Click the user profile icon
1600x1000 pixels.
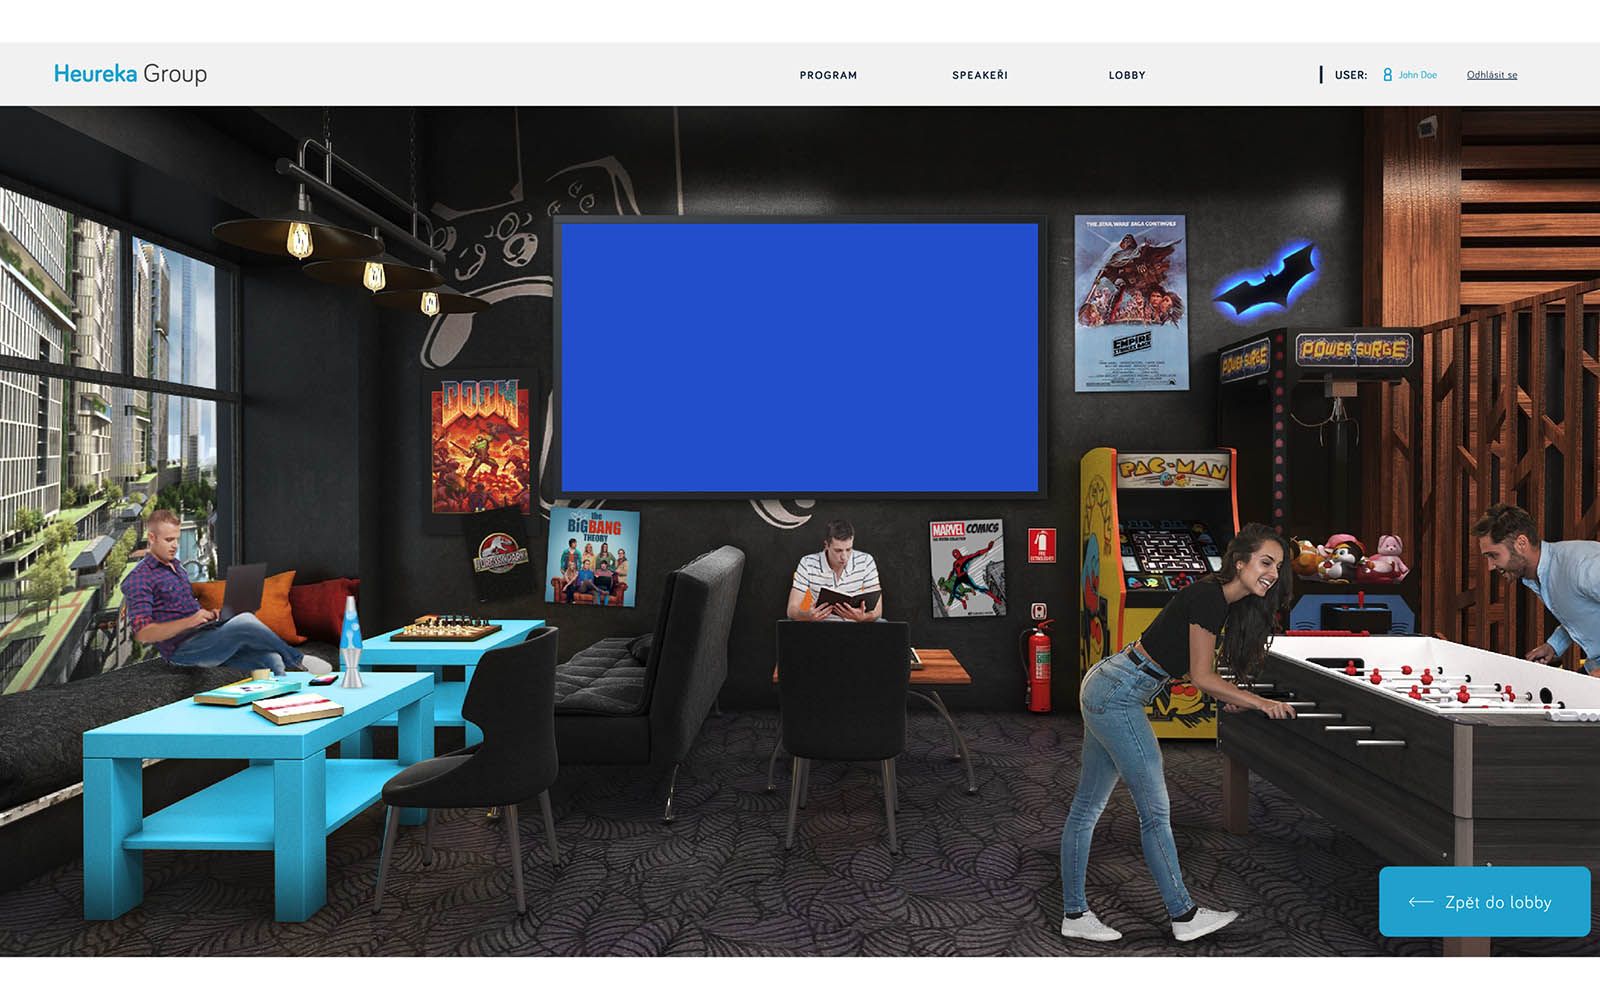coord(1387,75)
